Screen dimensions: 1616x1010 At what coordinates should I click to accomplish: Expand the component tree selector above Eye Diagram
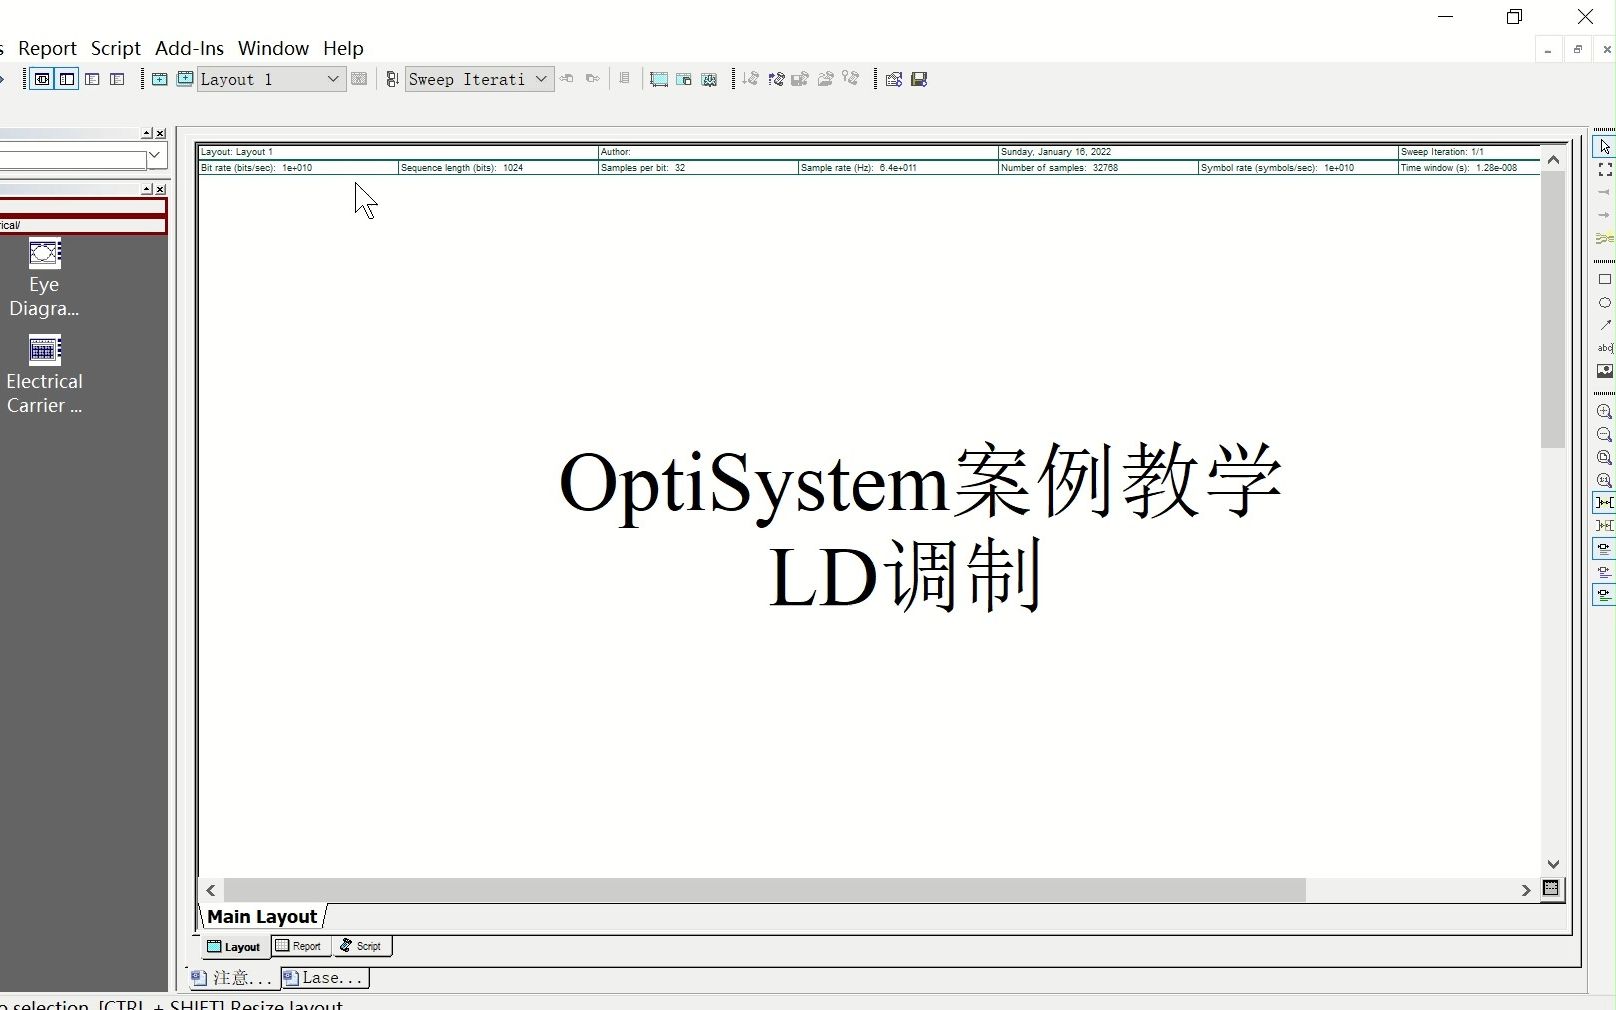(x=155, y=157)
